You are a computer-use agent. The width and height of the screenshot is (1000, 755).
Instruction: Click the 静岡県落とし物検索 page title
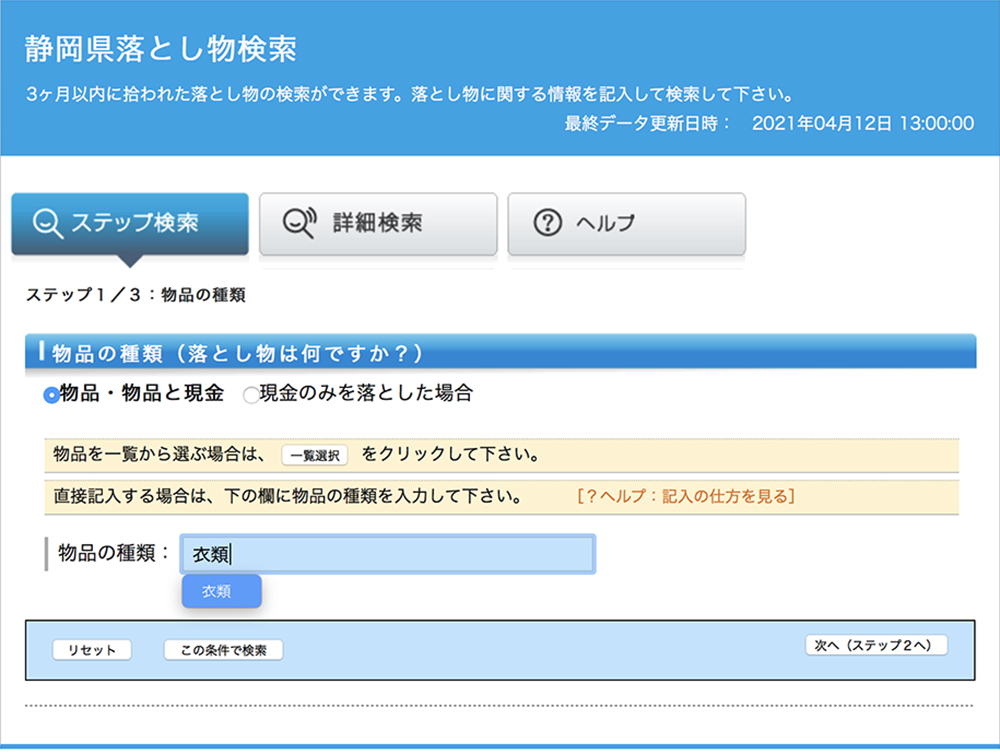(161, 49)
